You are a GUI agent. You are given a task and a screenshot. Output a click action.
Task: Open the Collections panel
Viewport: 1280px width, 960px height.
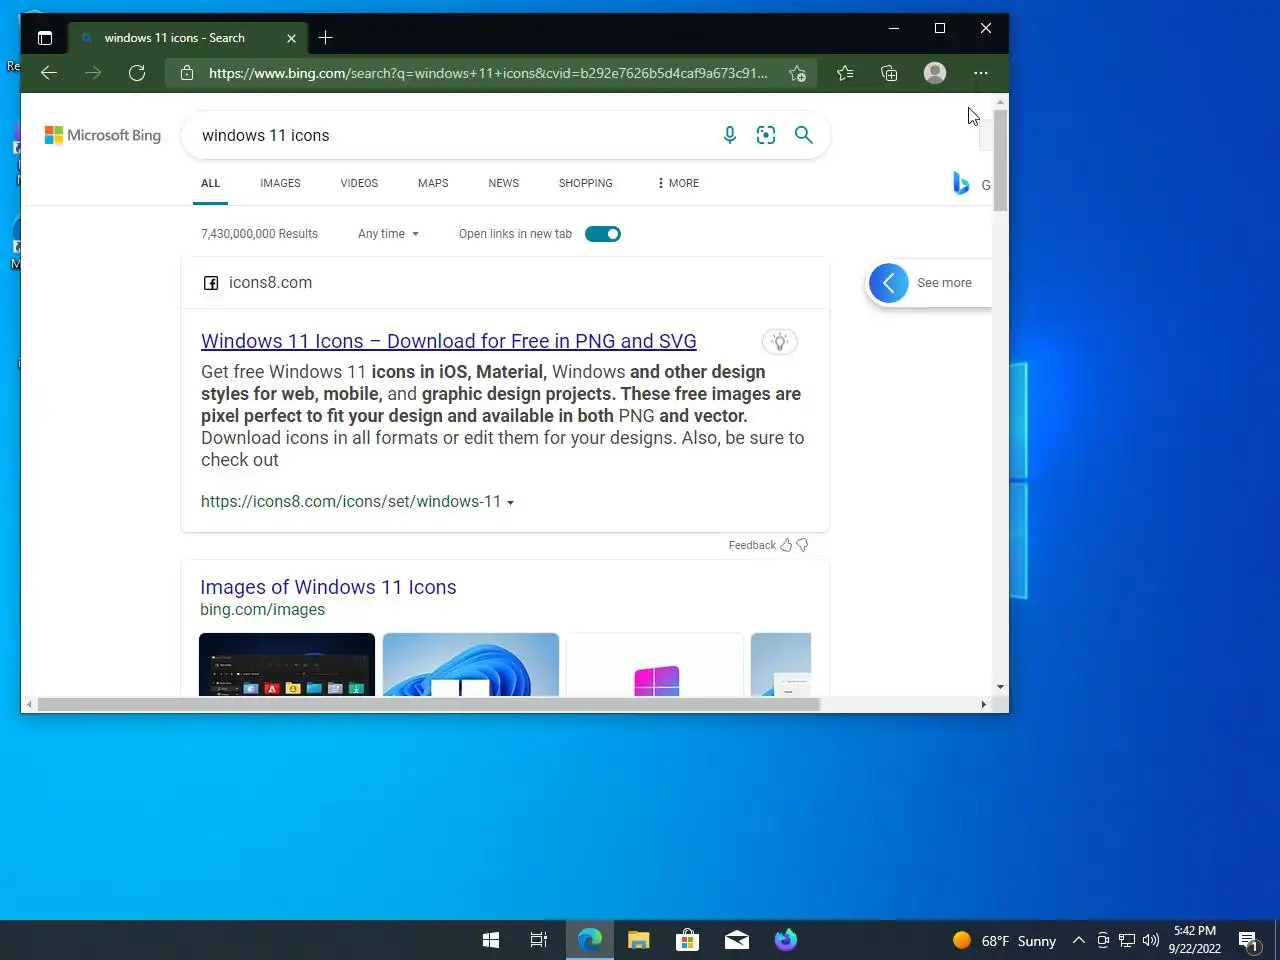pyautogui.click(x=889, y=73)
